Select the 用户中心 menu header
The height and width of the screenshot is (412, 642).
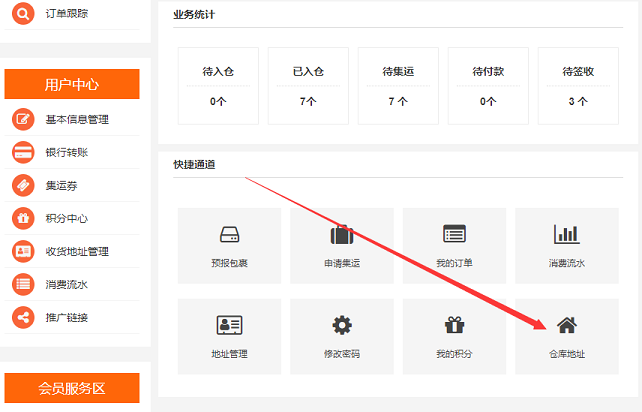[x=72, y=85]
